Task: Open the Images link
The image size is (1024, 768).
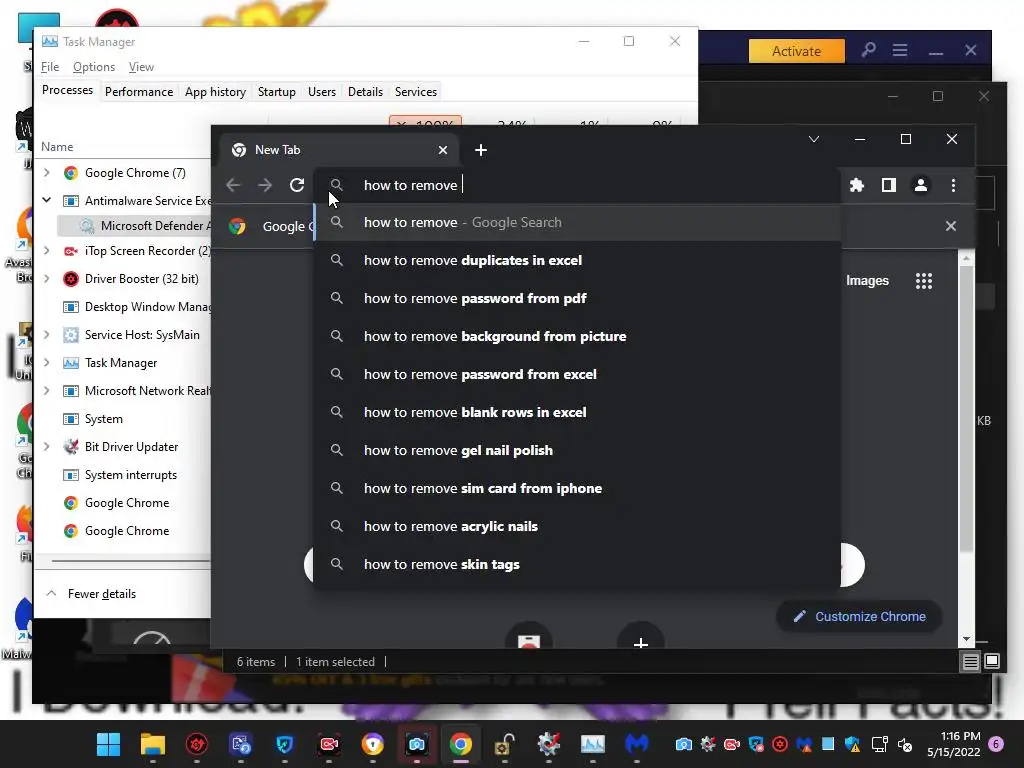Action: (x=867, y=281)
